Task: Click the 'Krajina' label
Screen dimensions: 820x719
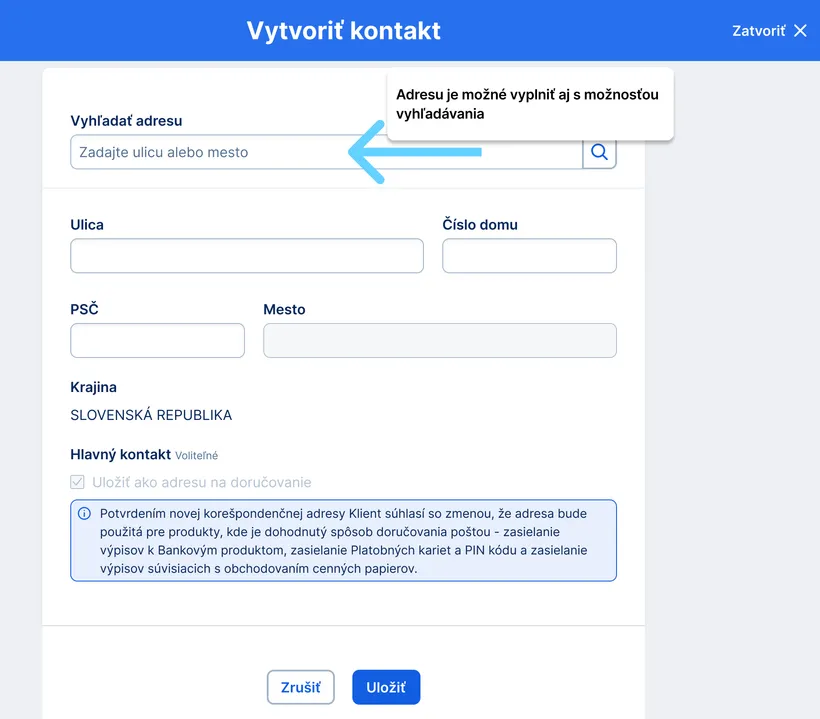Action: tap(92, 387)
